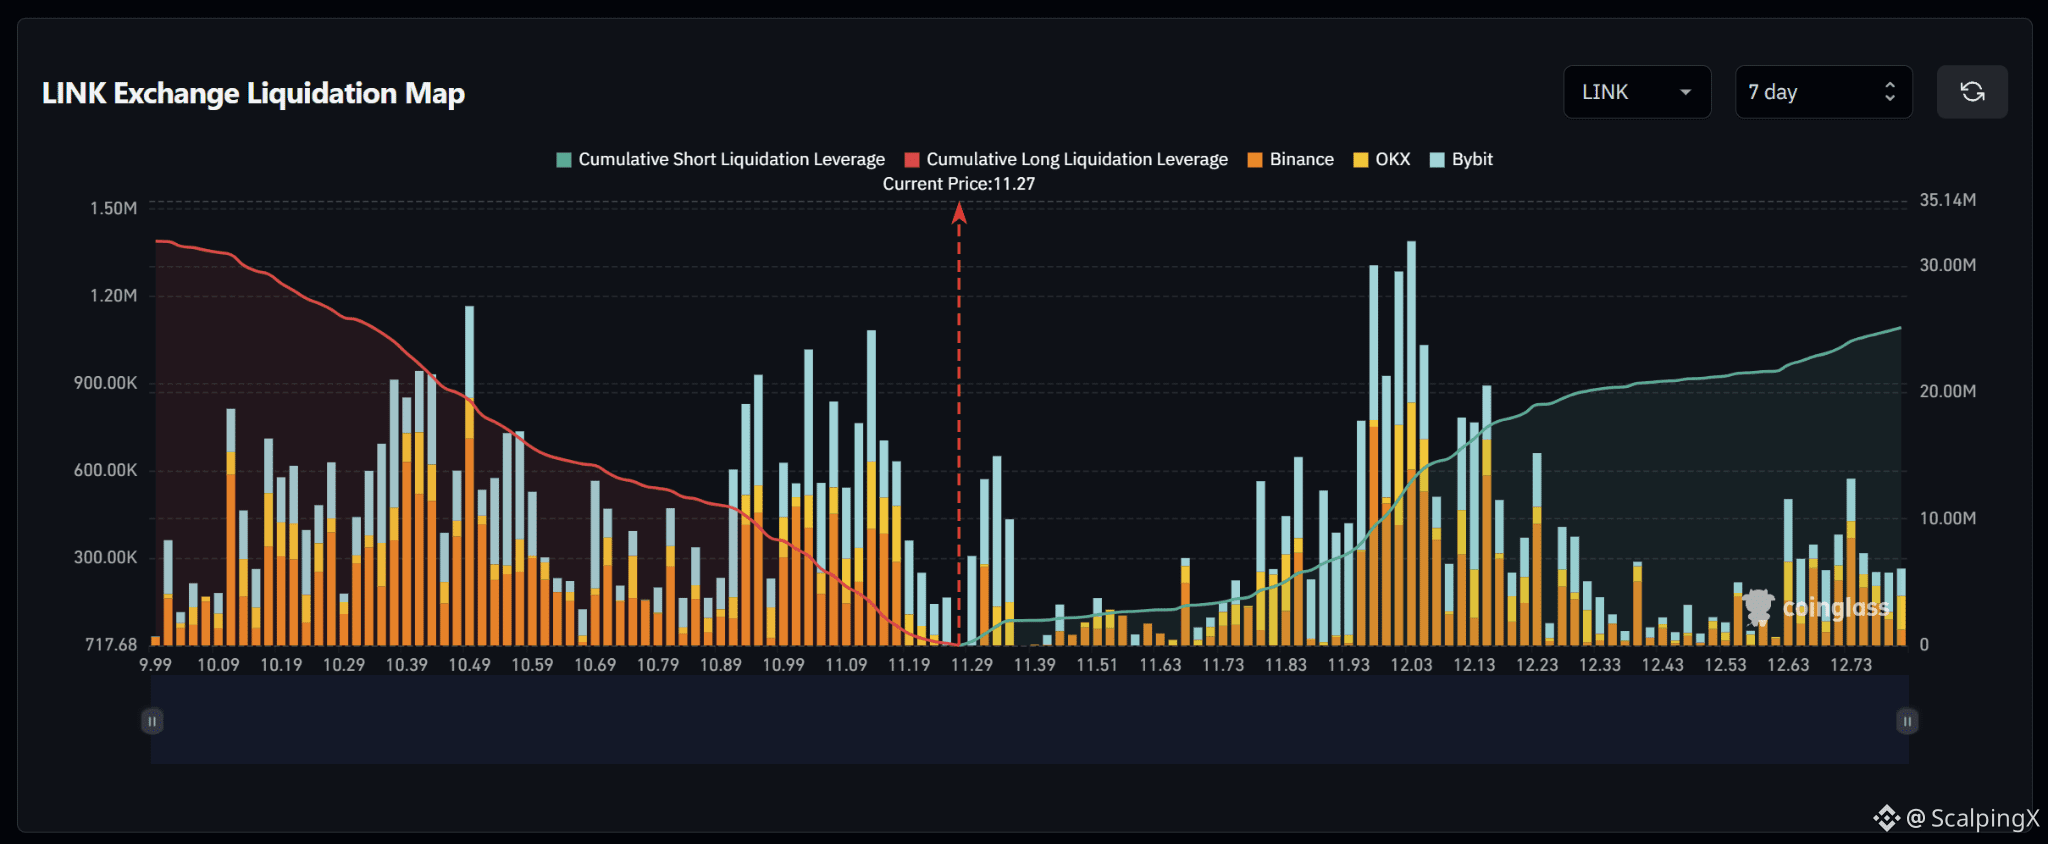Screen dimensions: 2048x844
Task: Click the Current Price:11.27 label
Action: (x=959, y=184)
